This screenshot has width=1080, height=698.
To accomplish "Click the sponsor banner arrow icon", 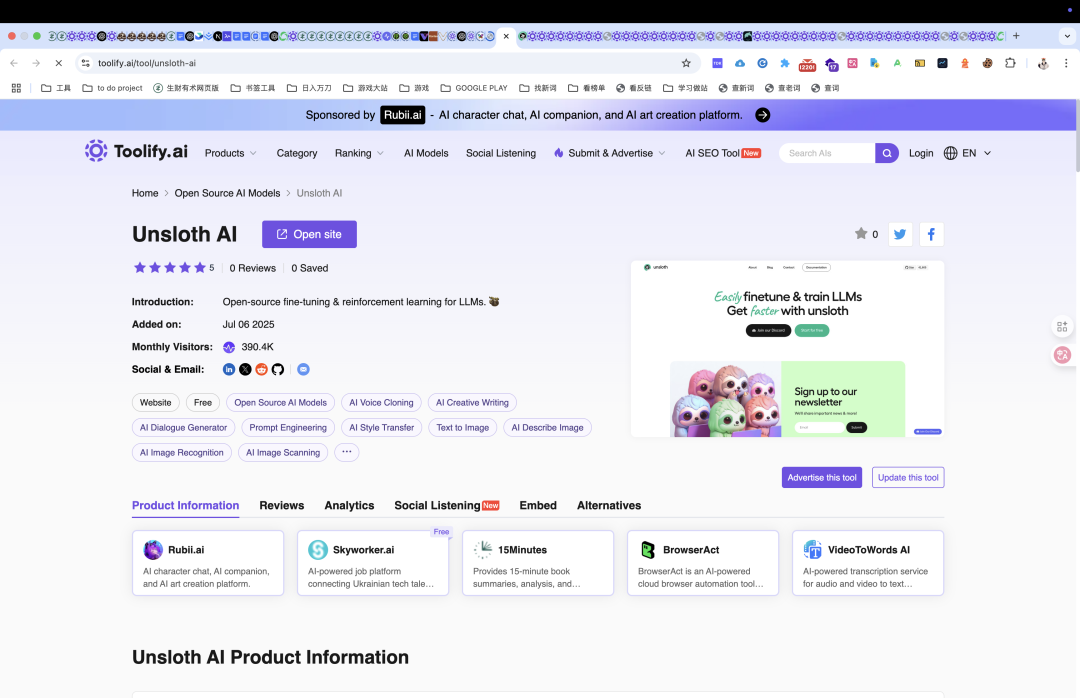I will [x=762, y=115].
